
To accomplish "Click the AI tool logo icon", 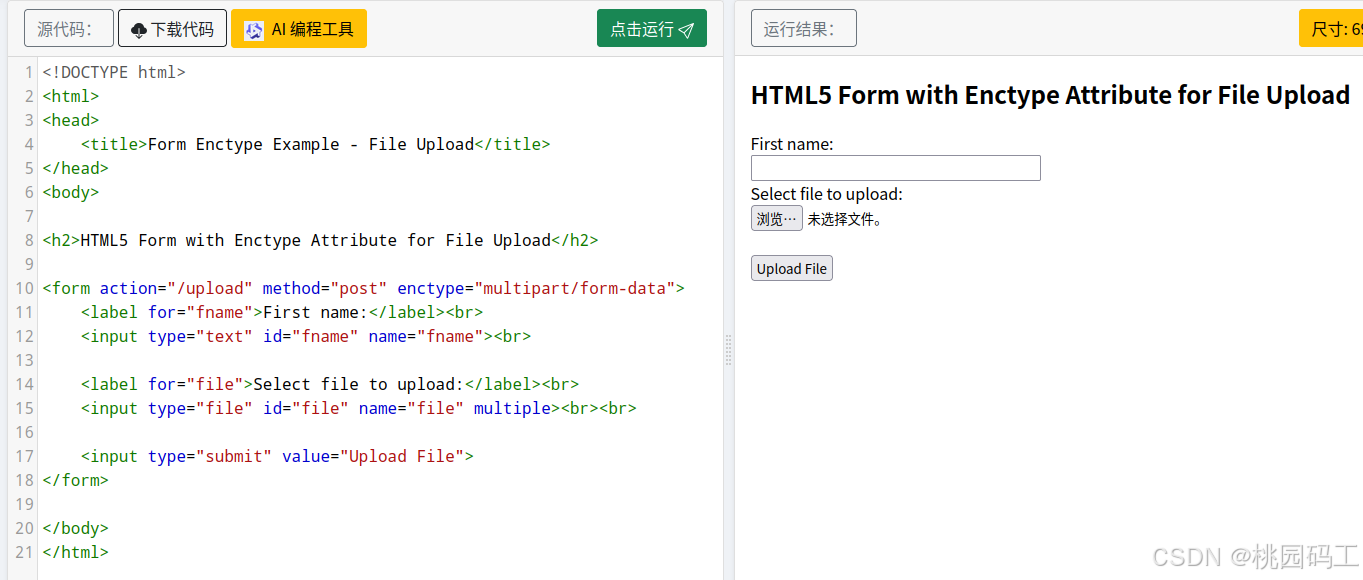I will pyautogui.click(x=254, y=30).
